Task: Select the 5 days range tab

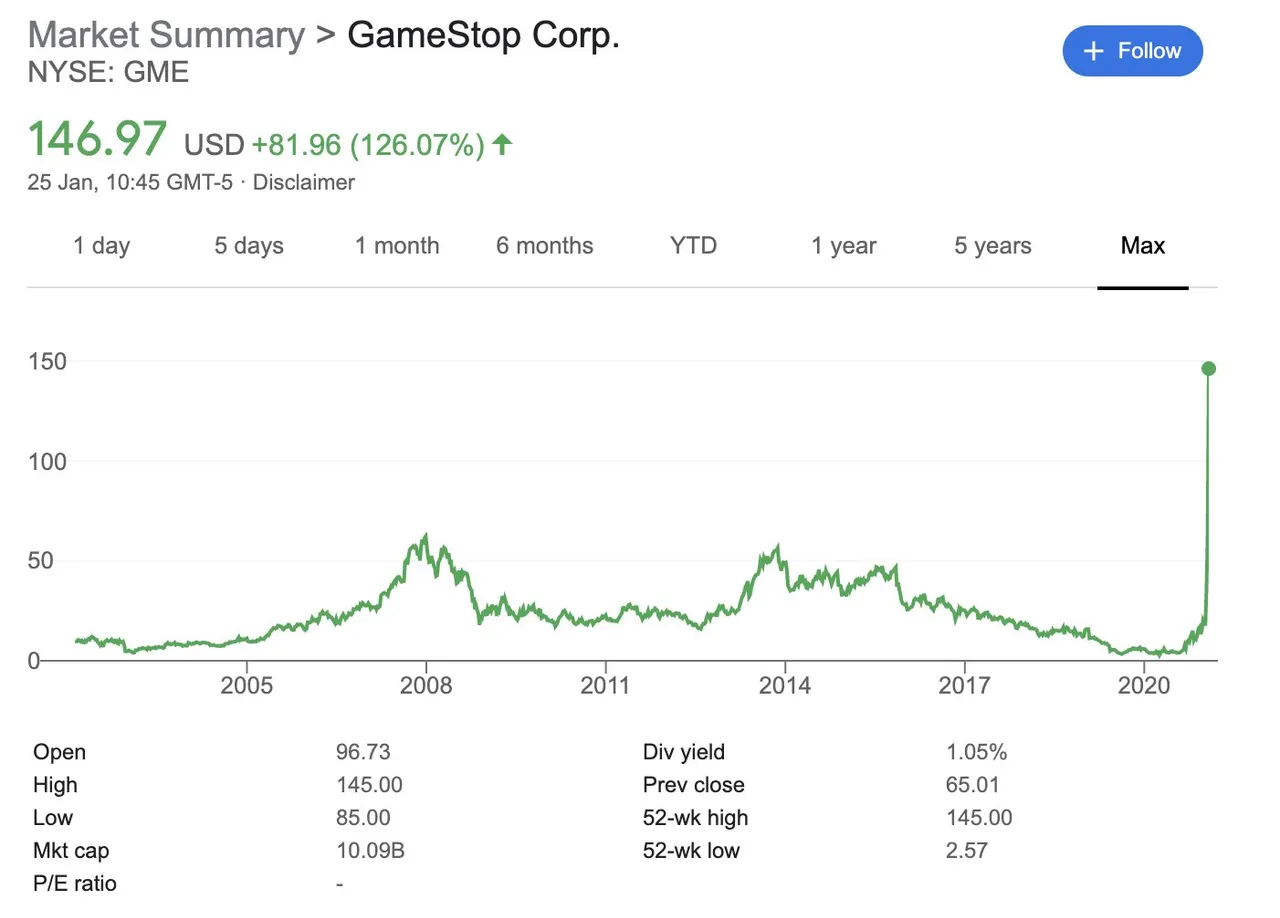Action: coord(249,246)
